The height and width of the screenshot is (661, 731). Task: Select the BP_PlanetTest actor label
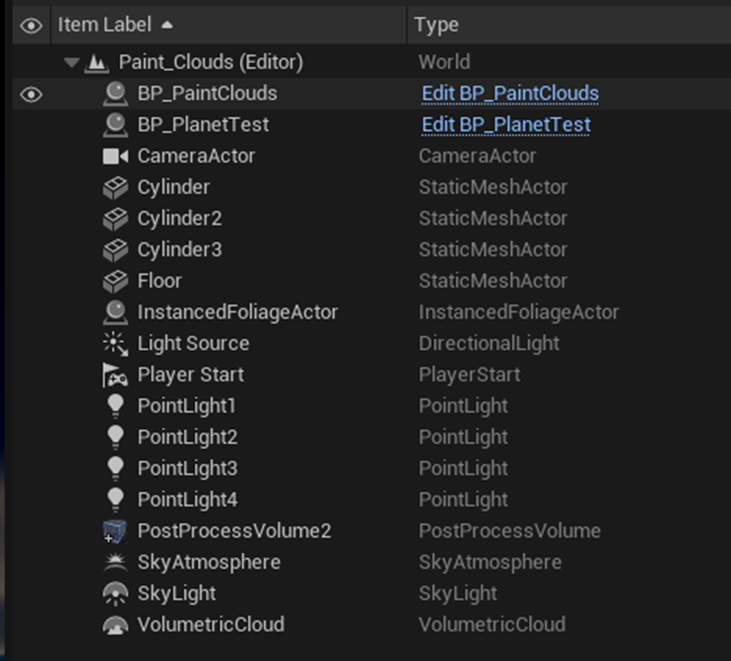(203, 125)
